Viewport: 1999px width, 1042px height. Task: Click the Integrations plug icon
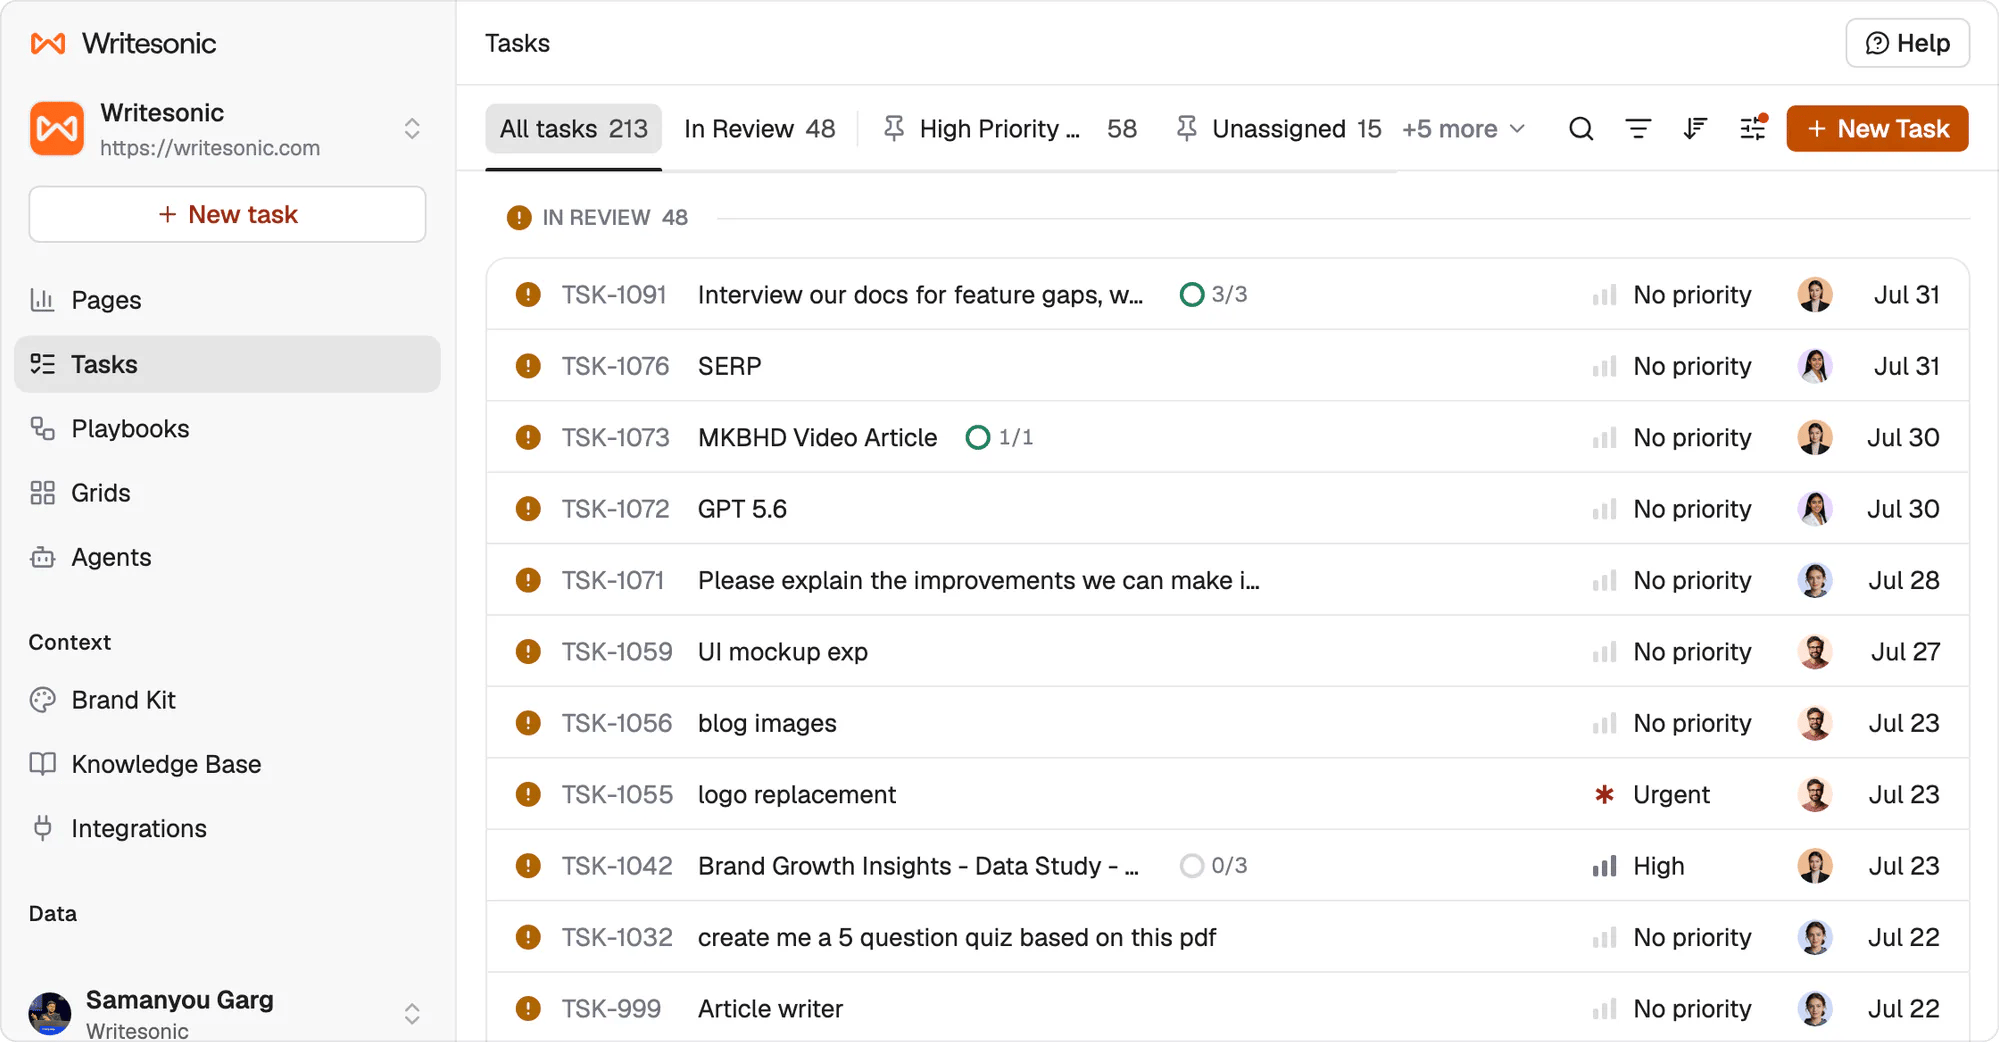pos(42,828)
